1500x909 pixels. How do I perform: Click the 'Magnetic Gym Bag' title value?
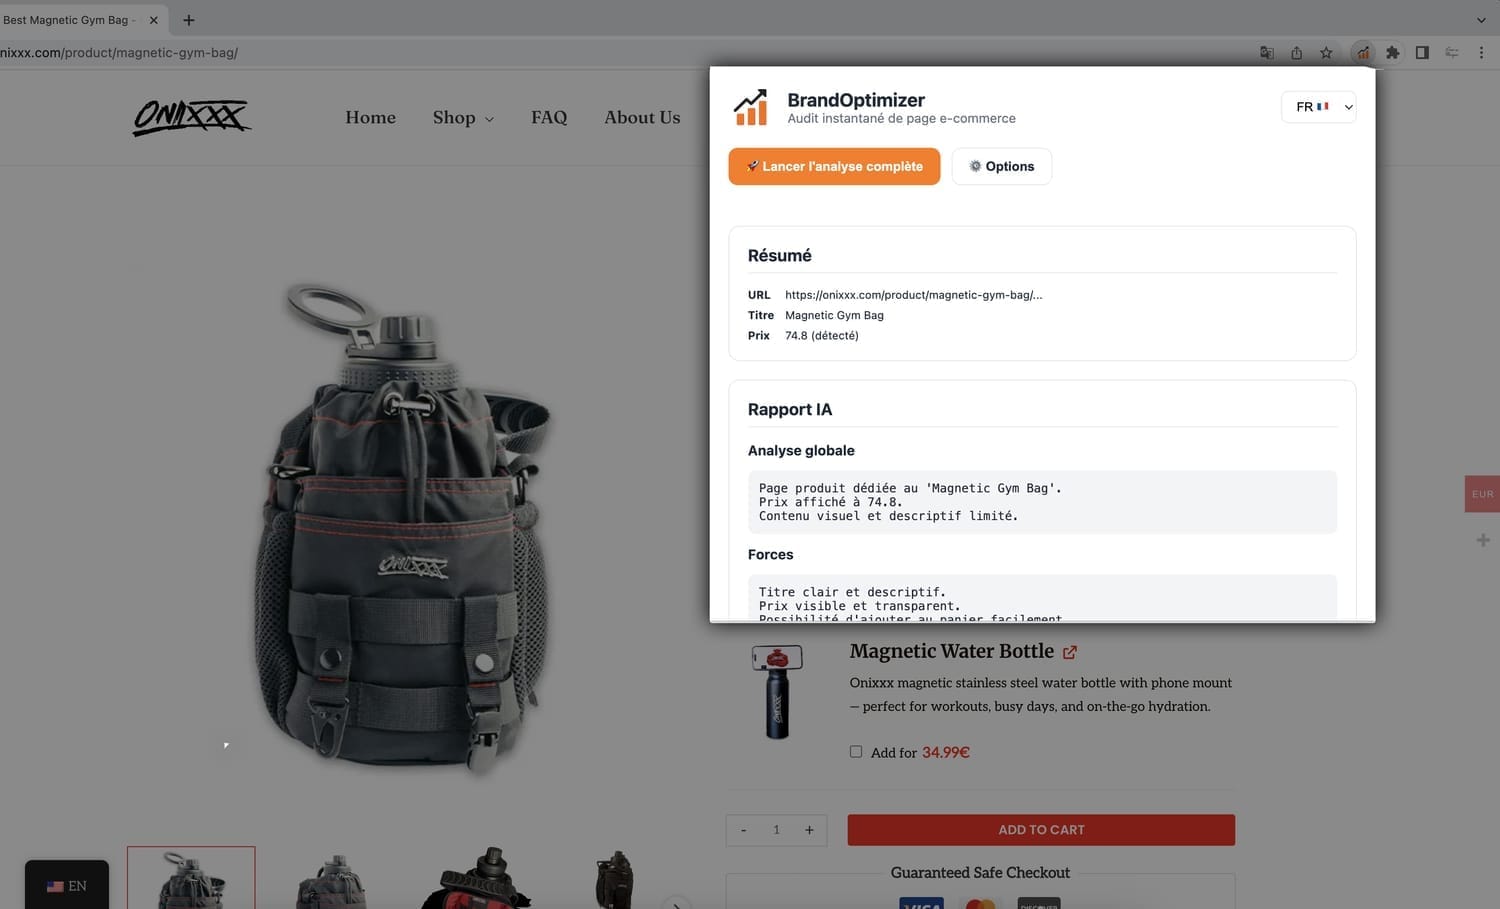(834, 315)
